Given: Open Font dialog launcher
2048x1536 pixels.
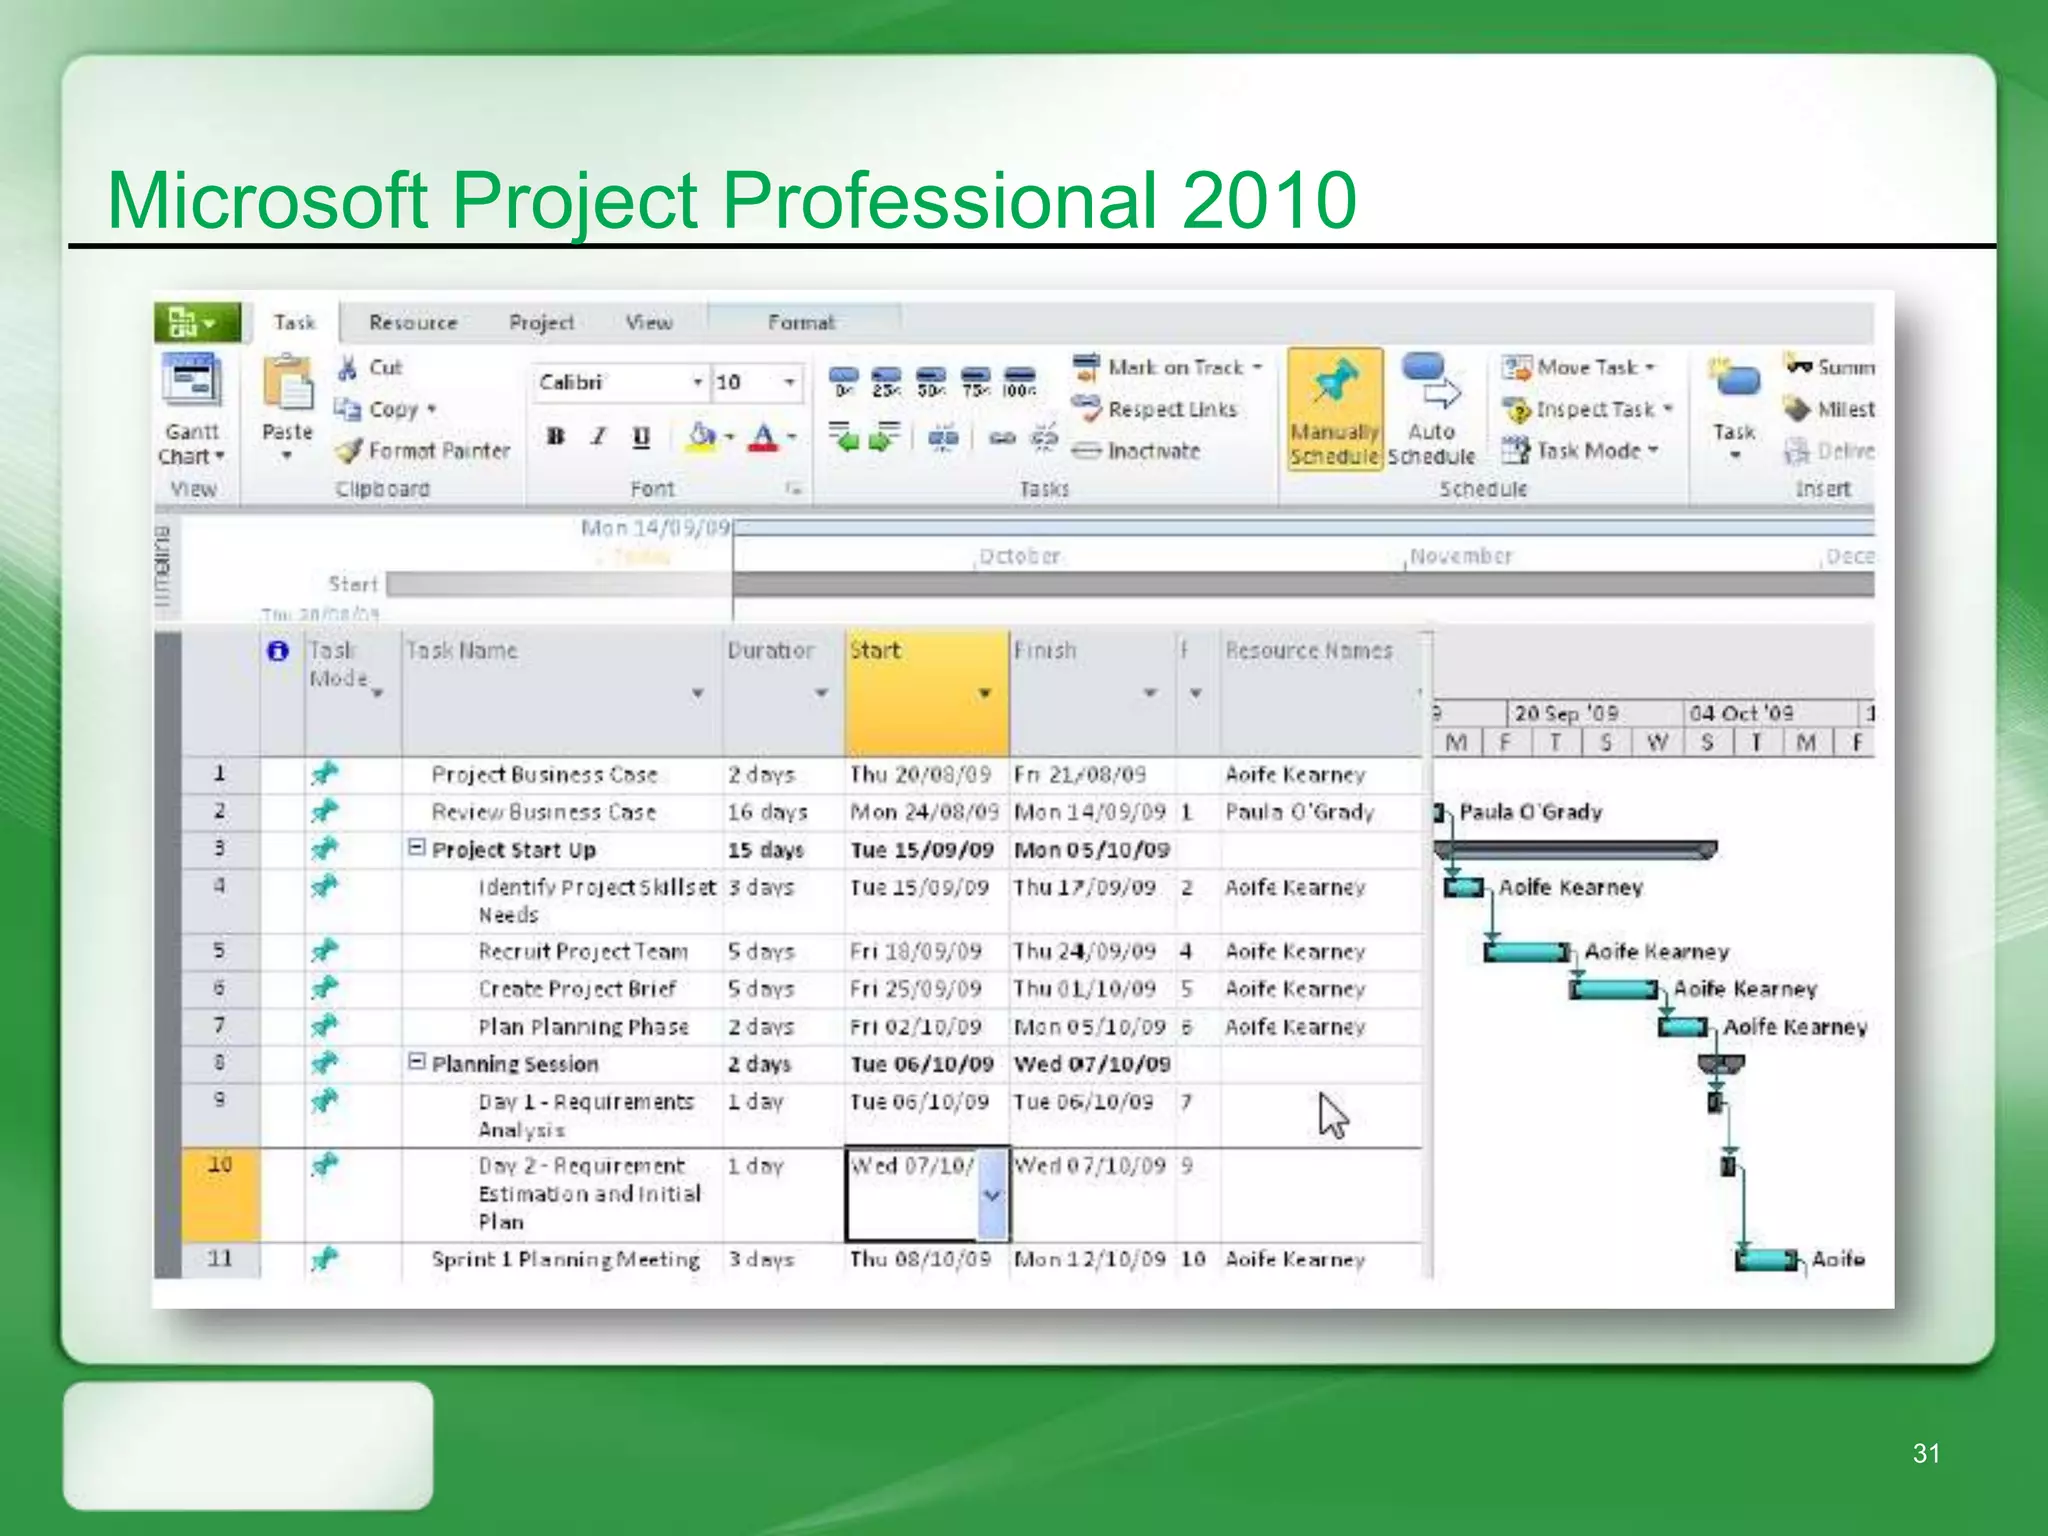Looking at the screenshot, I should (x=794, y=489).
